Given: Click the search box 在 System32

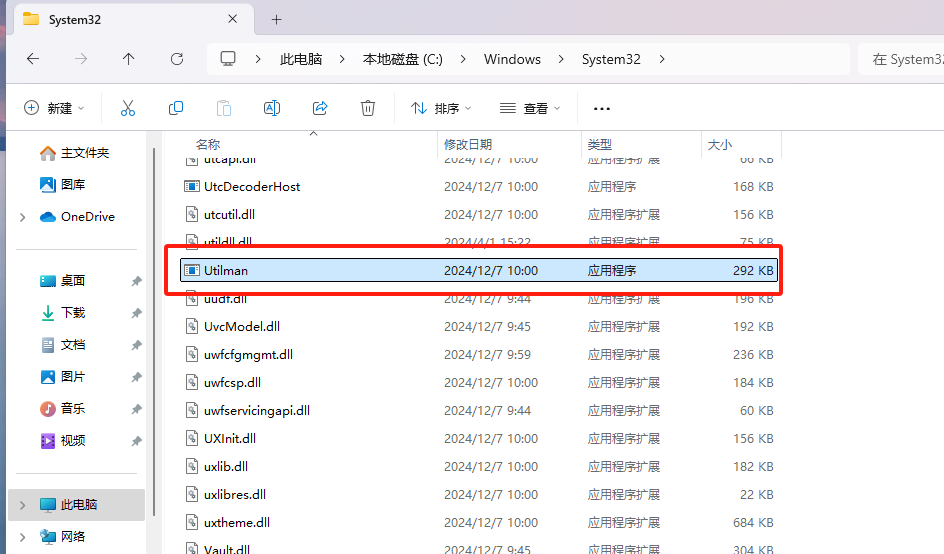Looking at the screenshot, I should tap(901, 59).
